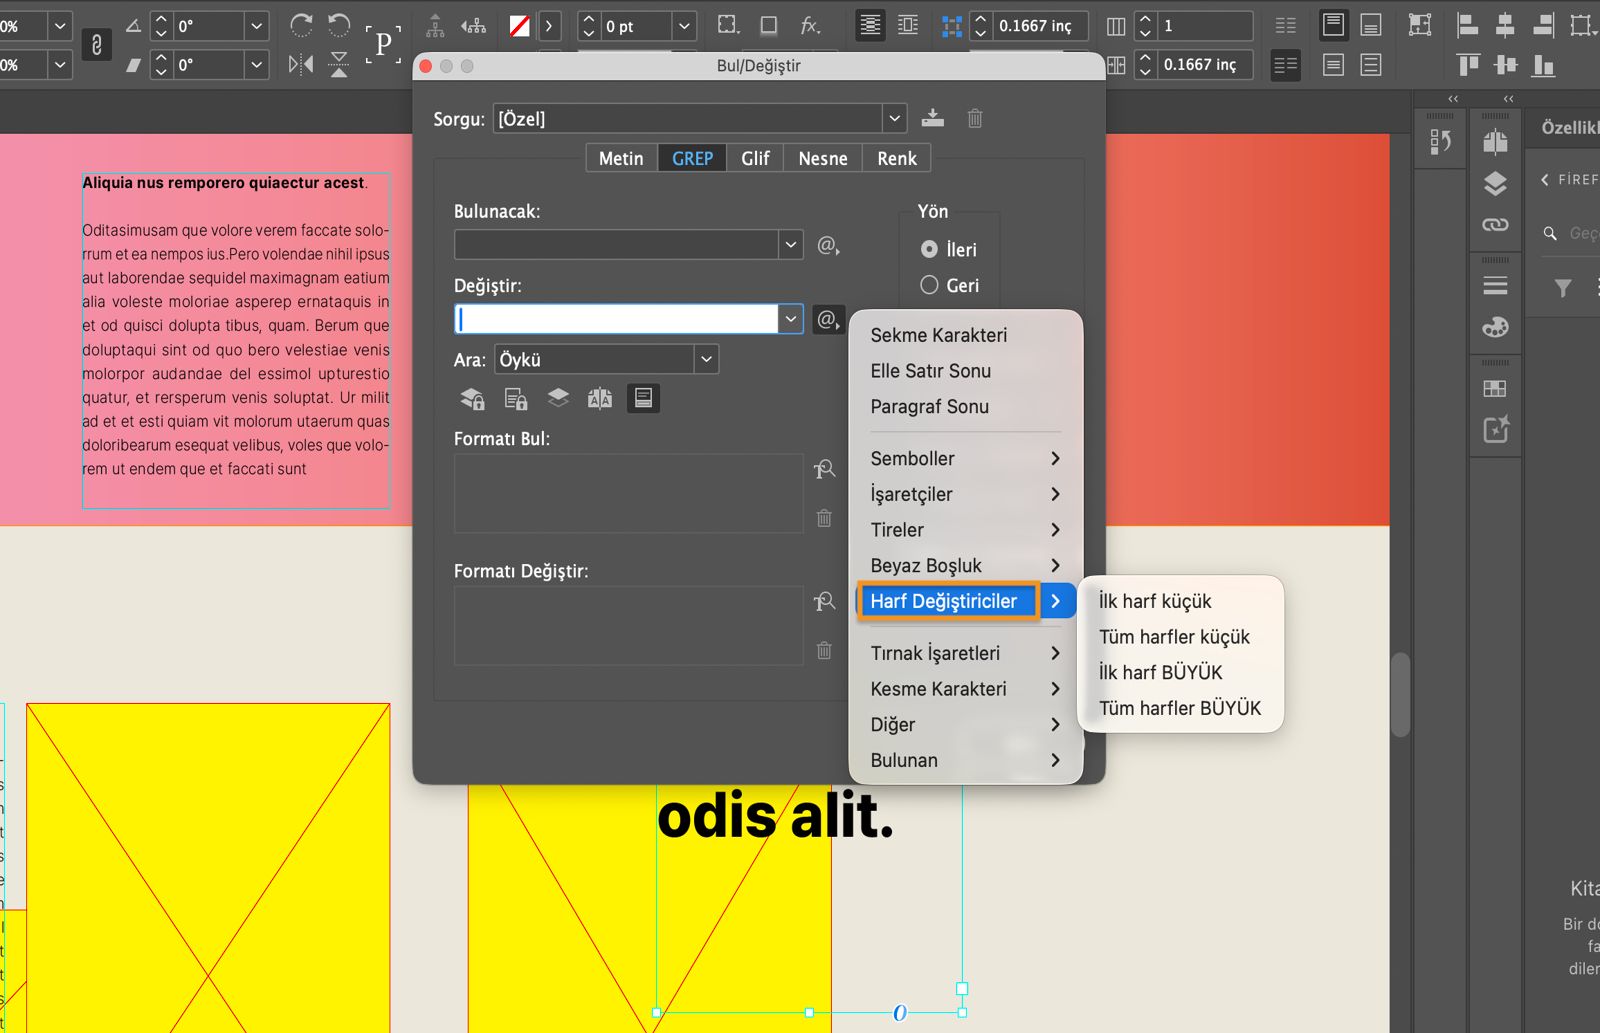Toggle include hidden layers search option
The height and width of the screenshot is (1033, 1600).
tap(558, 399)
